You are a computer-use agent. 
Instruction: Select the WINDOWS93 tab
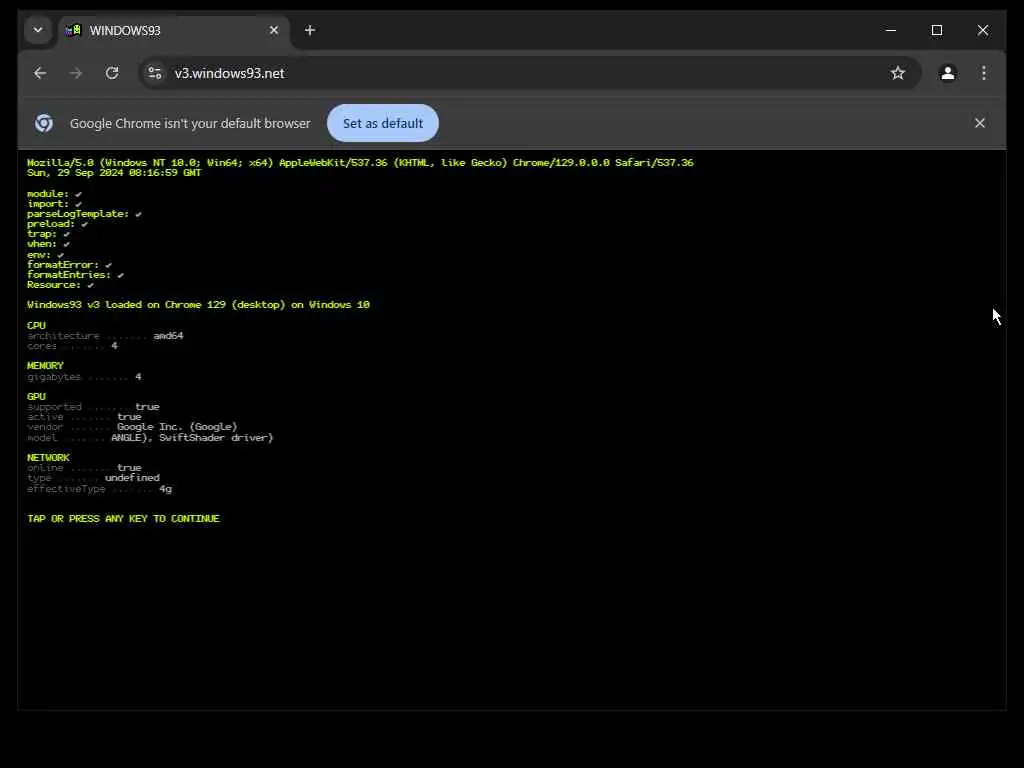click(x=174, y=31)
